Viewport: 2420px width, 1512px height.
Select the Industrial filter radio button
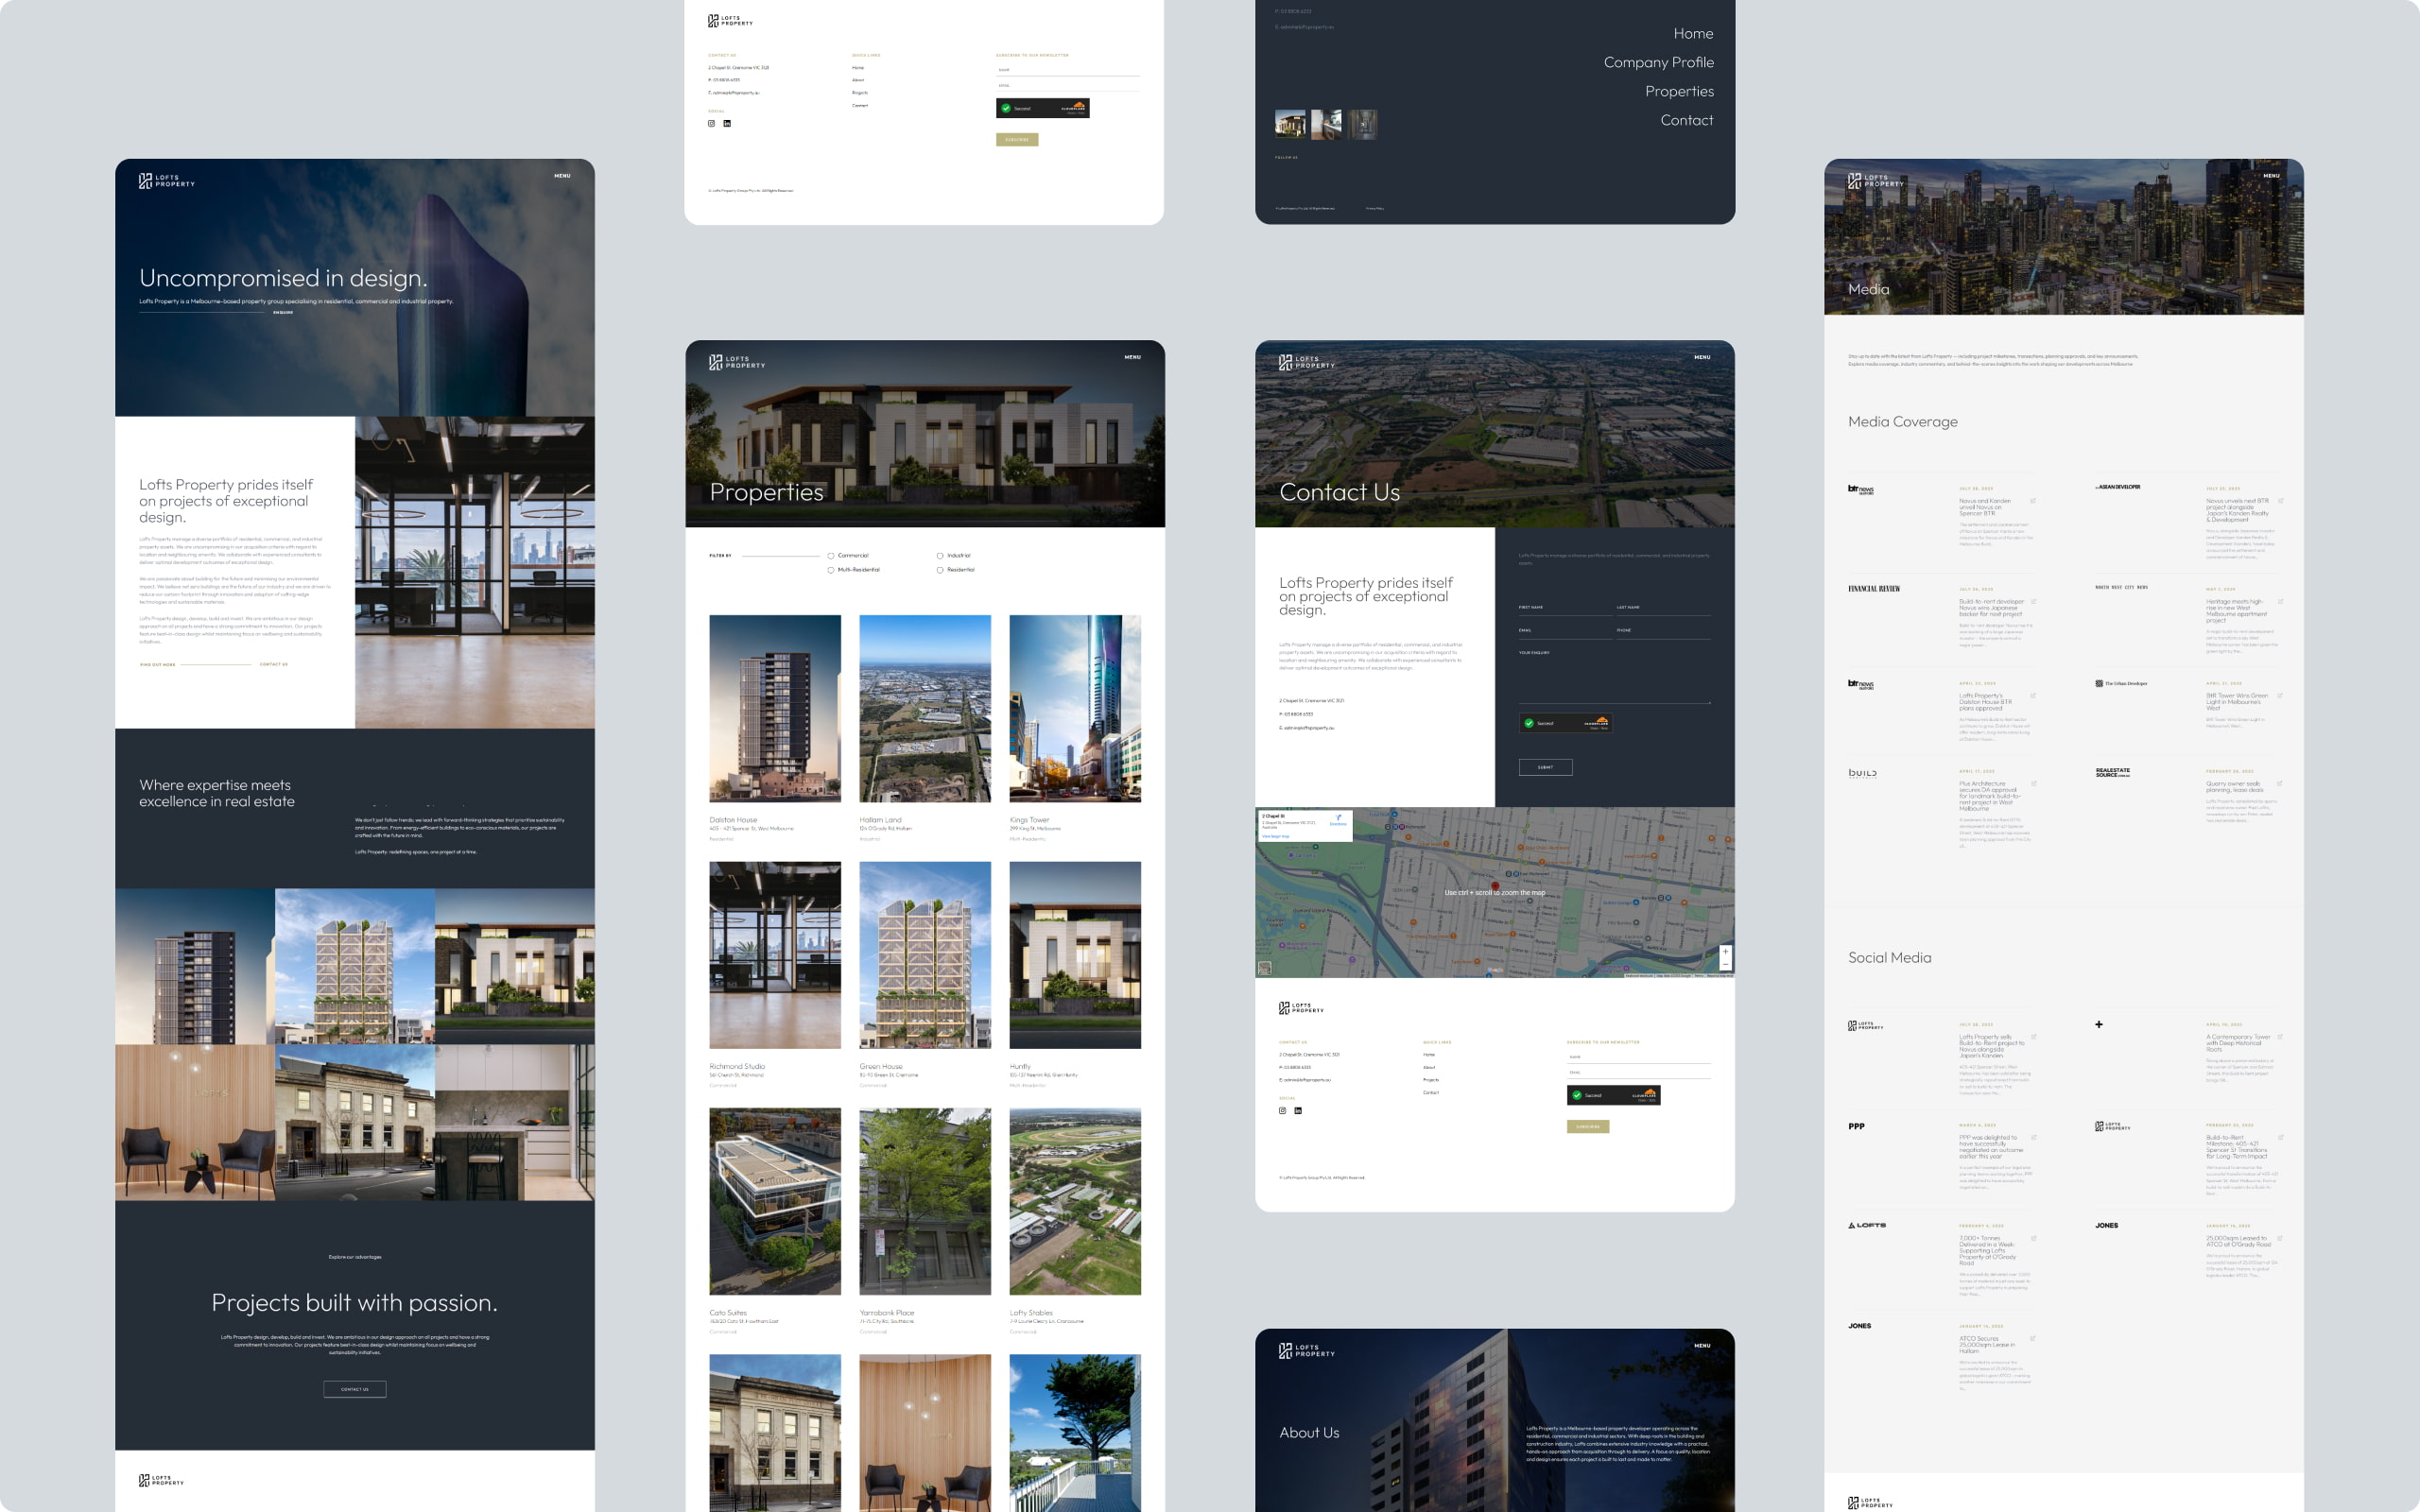[x=940, y=556]
